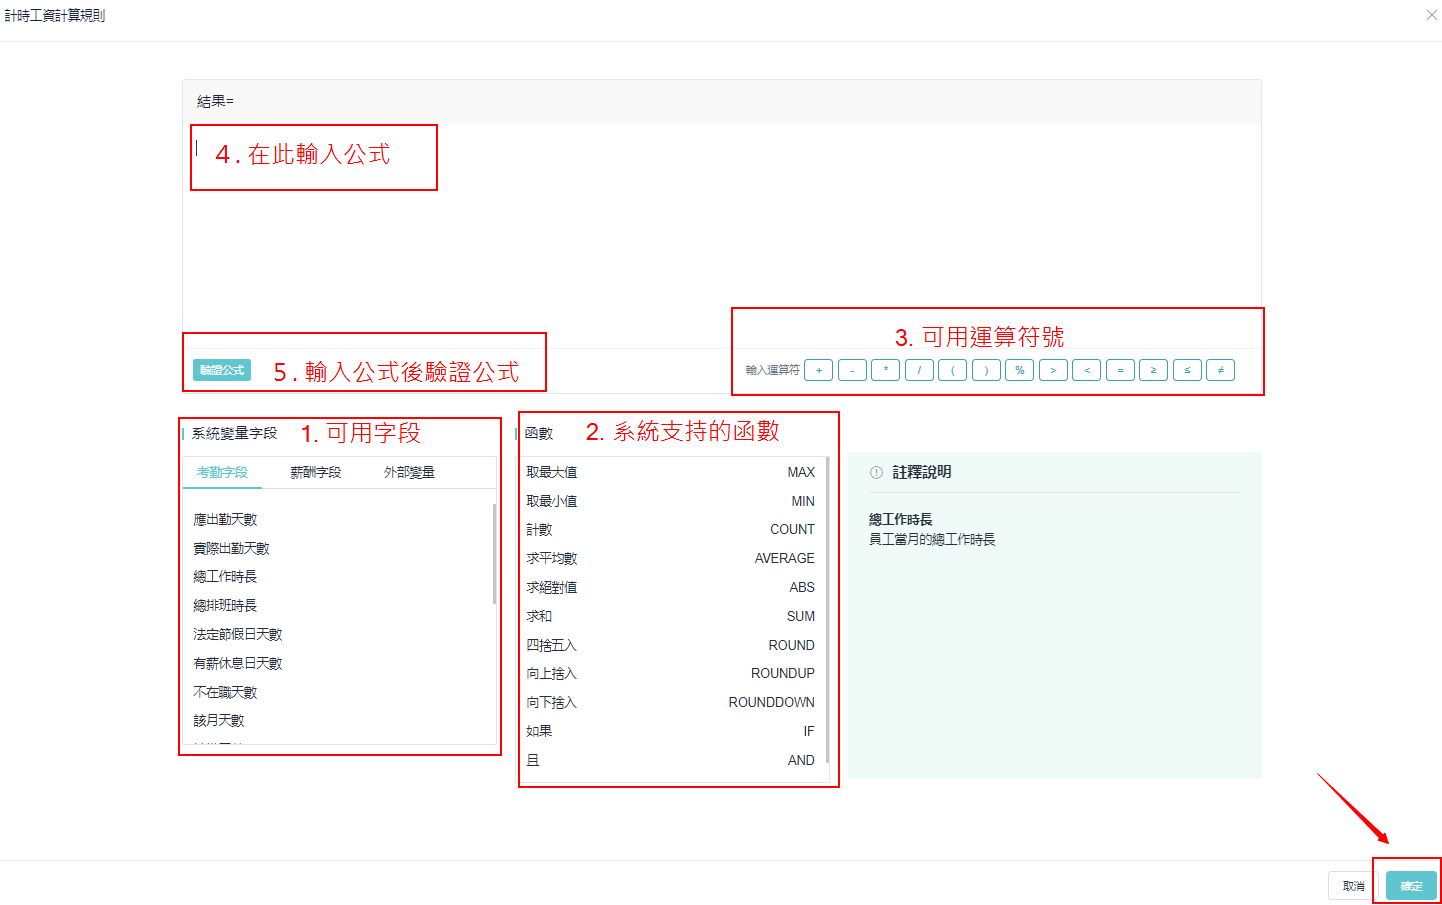This screenshot has width=1442, height=905.
Task: Insert the left parenthesis operator
Action: [952, 370]
